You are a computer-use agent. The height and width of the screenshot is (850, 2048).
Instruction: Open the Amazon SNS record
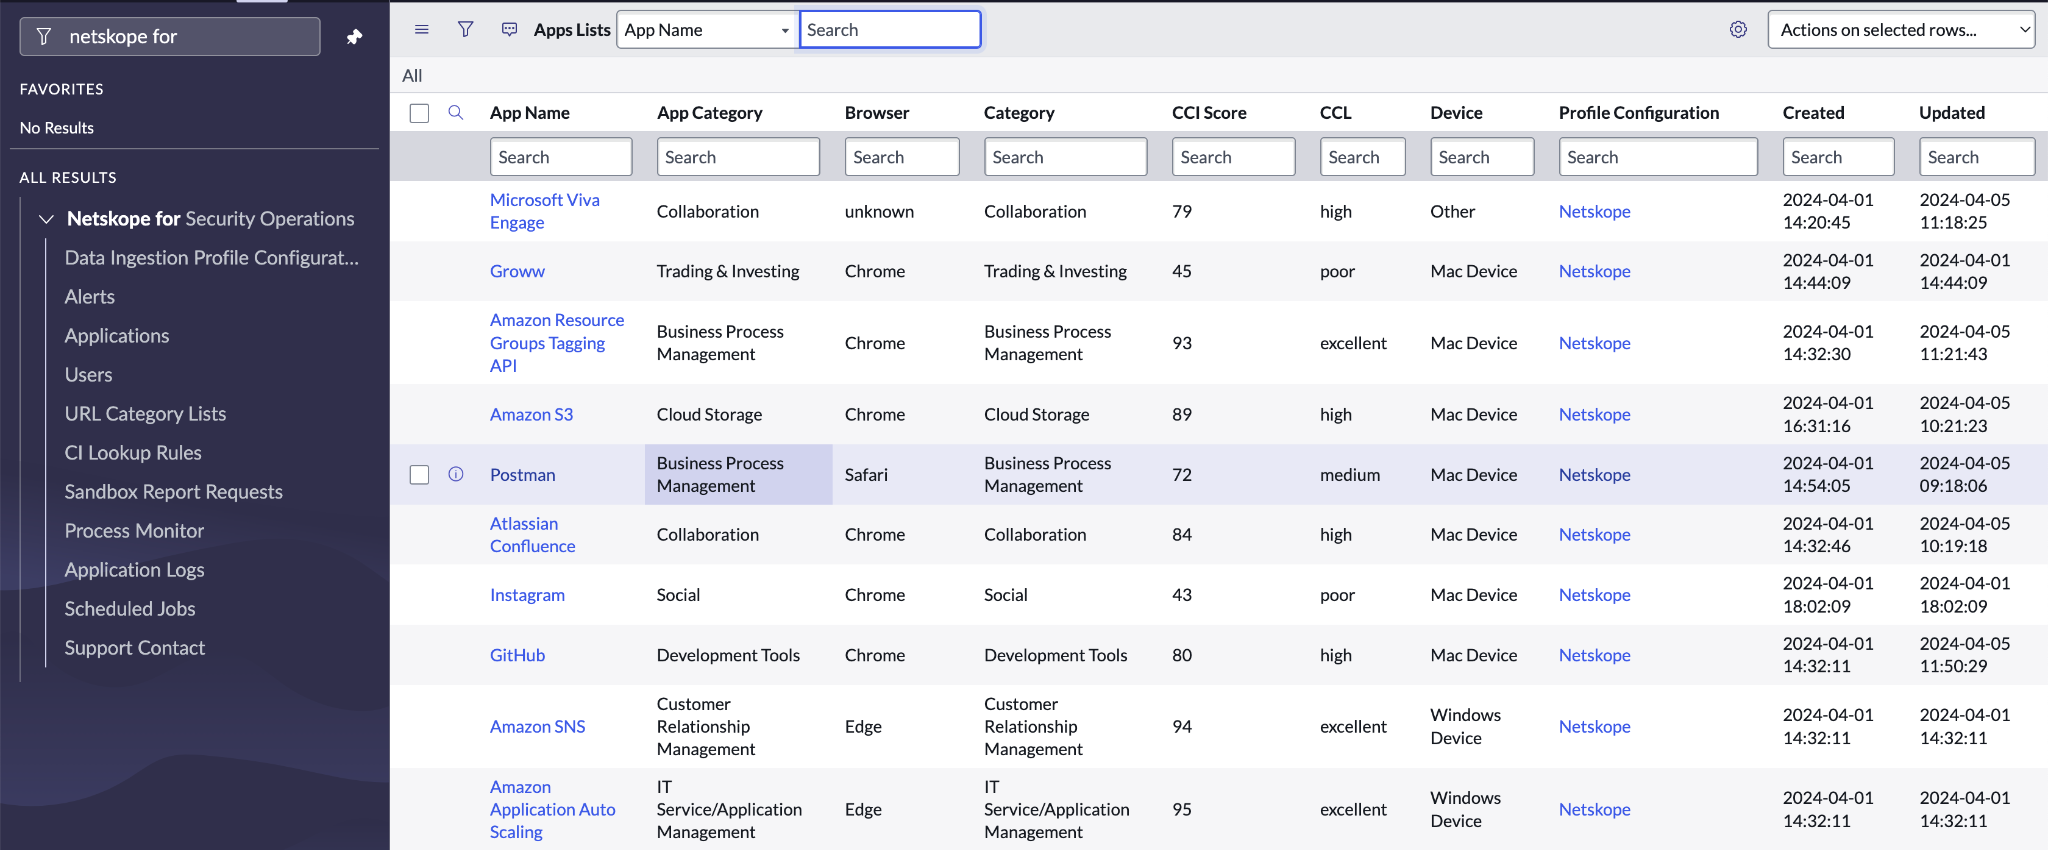pyautogui.click(x=538, y=727)
